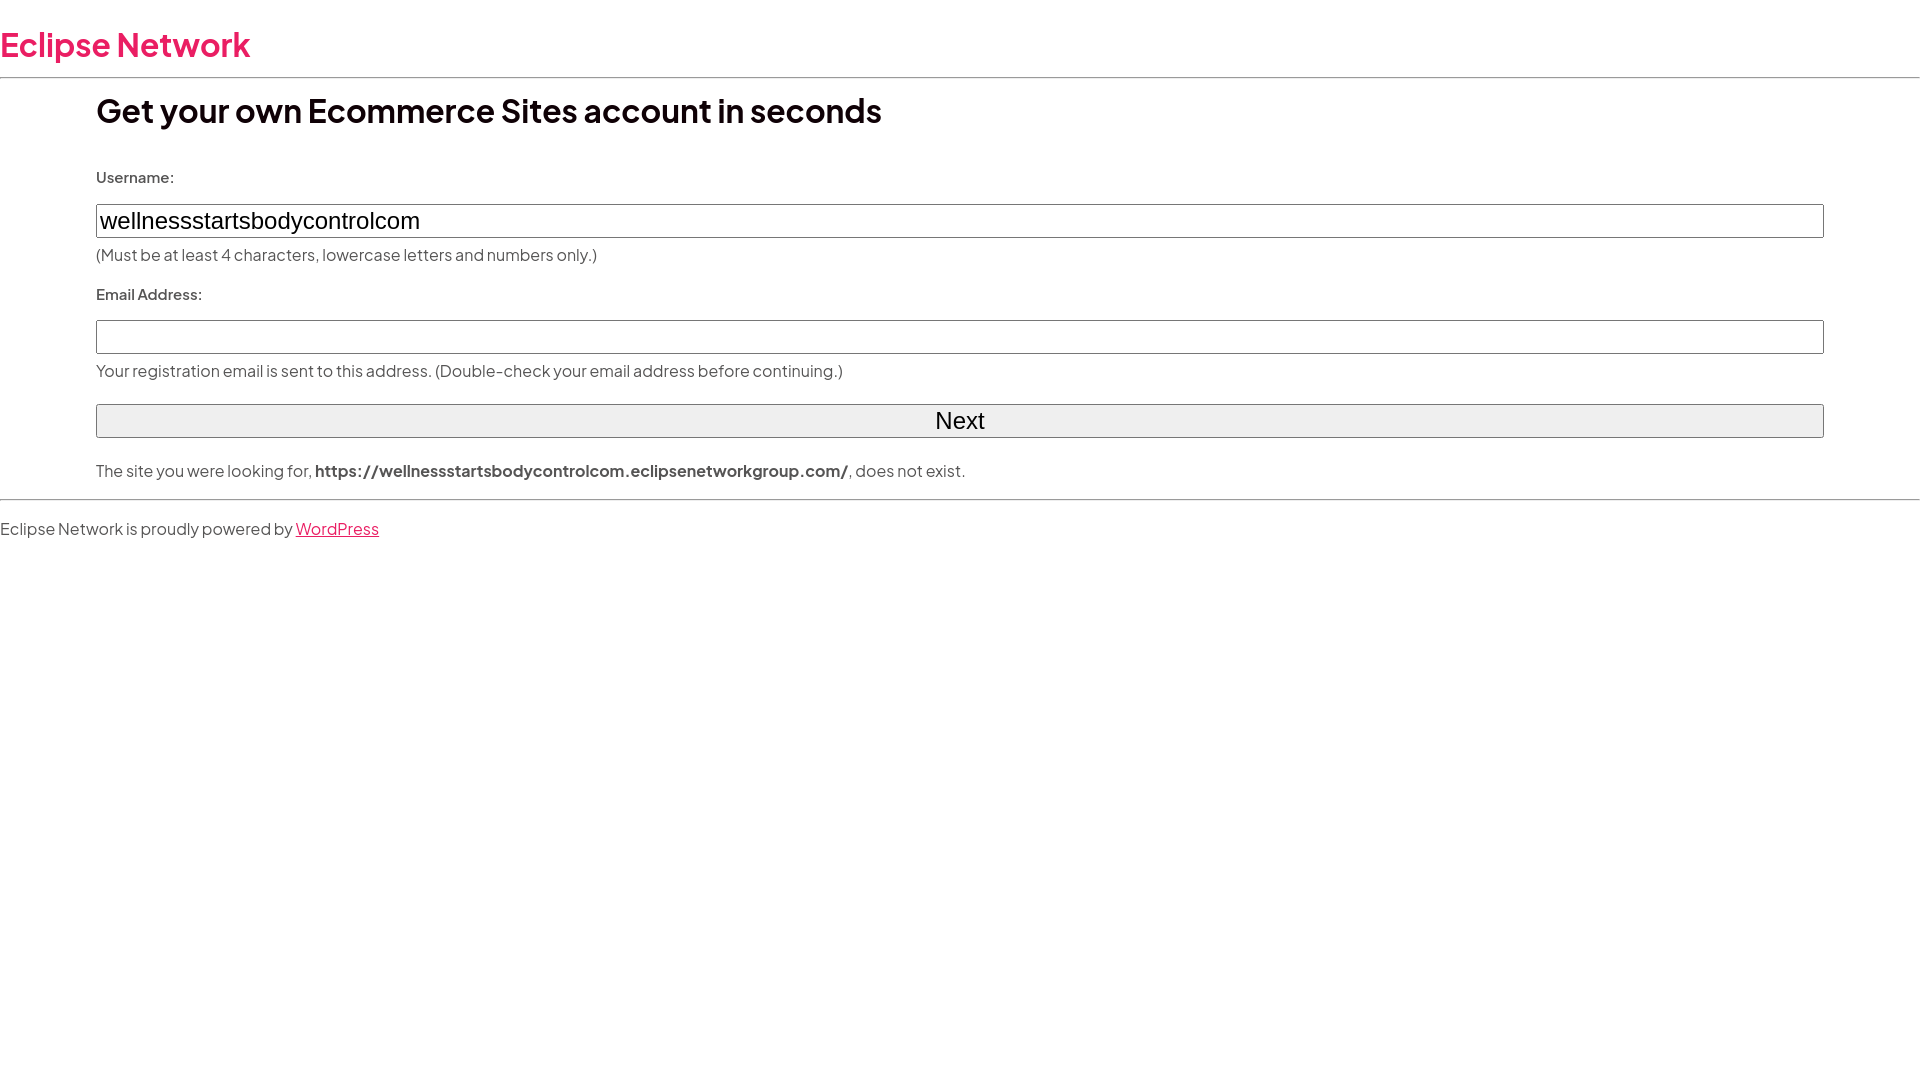Click the Username input field
Viewport: 1920px width, 1080px height.
coord(960,221)
